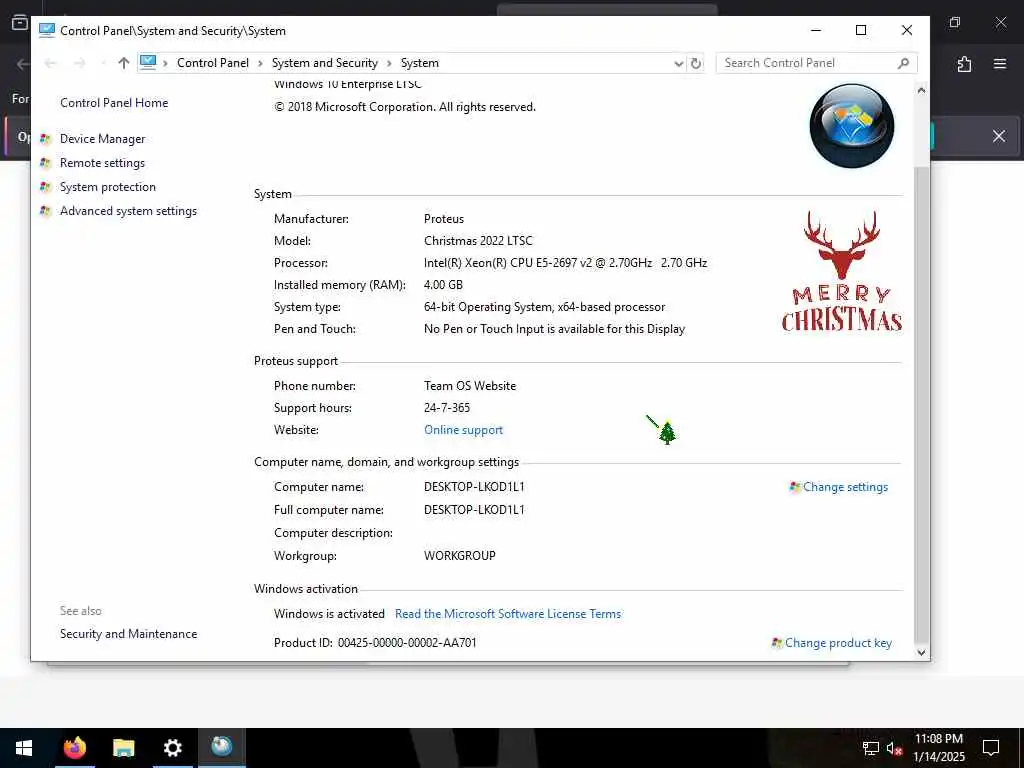This screenshot has width=1024, height=768.
Task: Select System and Security breadcrumb
Action: coord(325,63)
